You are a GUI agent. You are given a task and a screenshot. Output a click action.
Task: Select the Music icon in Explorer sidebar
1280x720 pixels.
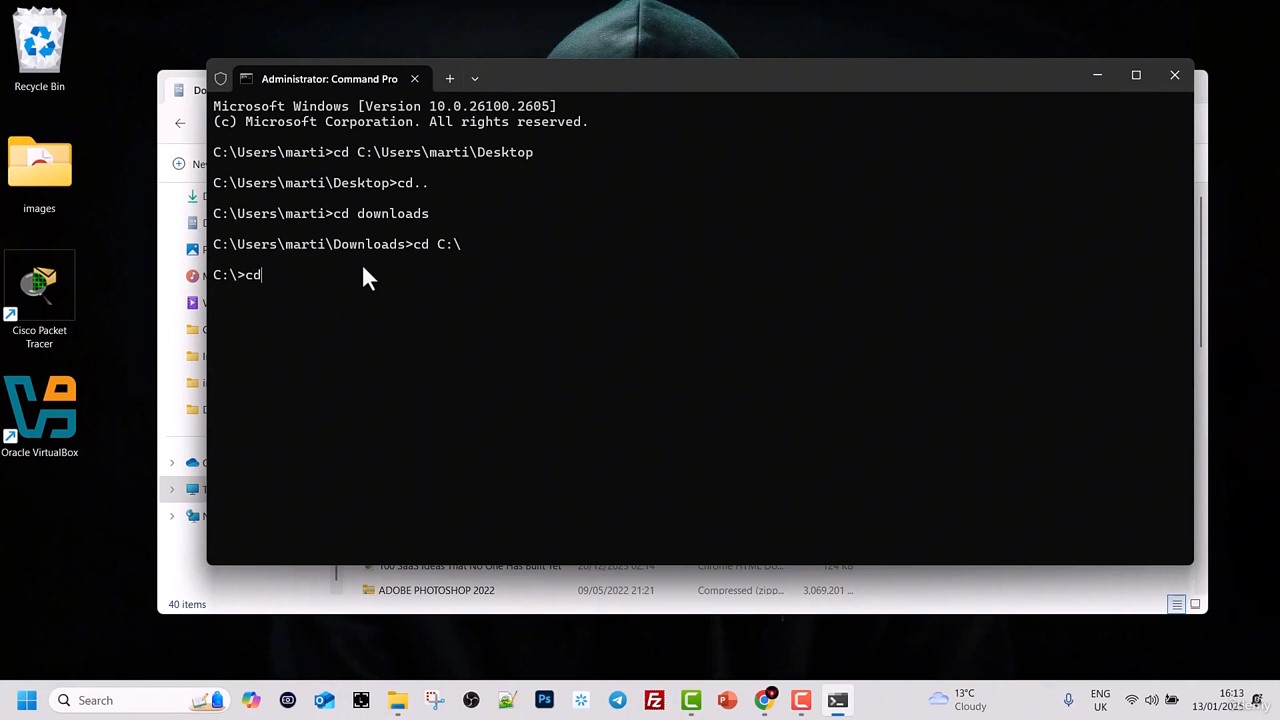pos(193,276)
